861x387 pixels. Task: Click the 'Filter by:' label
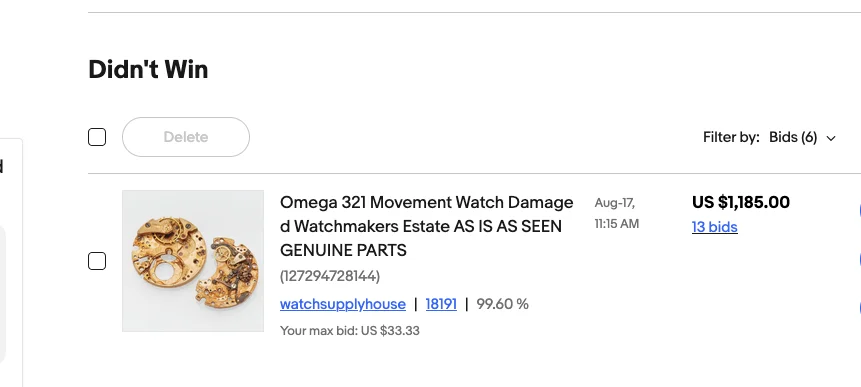[x=731, y=137]
